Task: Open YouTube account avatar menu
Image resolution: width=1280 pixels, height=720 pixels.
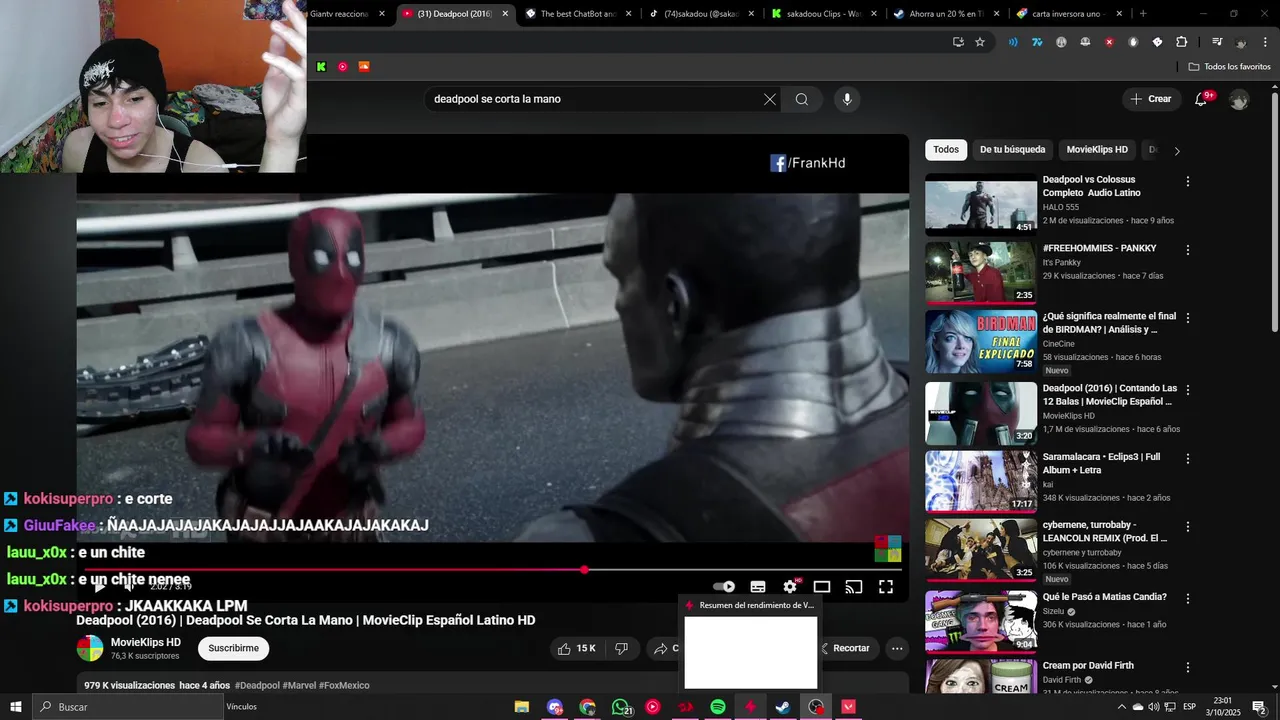Action: click(1239, 100)
